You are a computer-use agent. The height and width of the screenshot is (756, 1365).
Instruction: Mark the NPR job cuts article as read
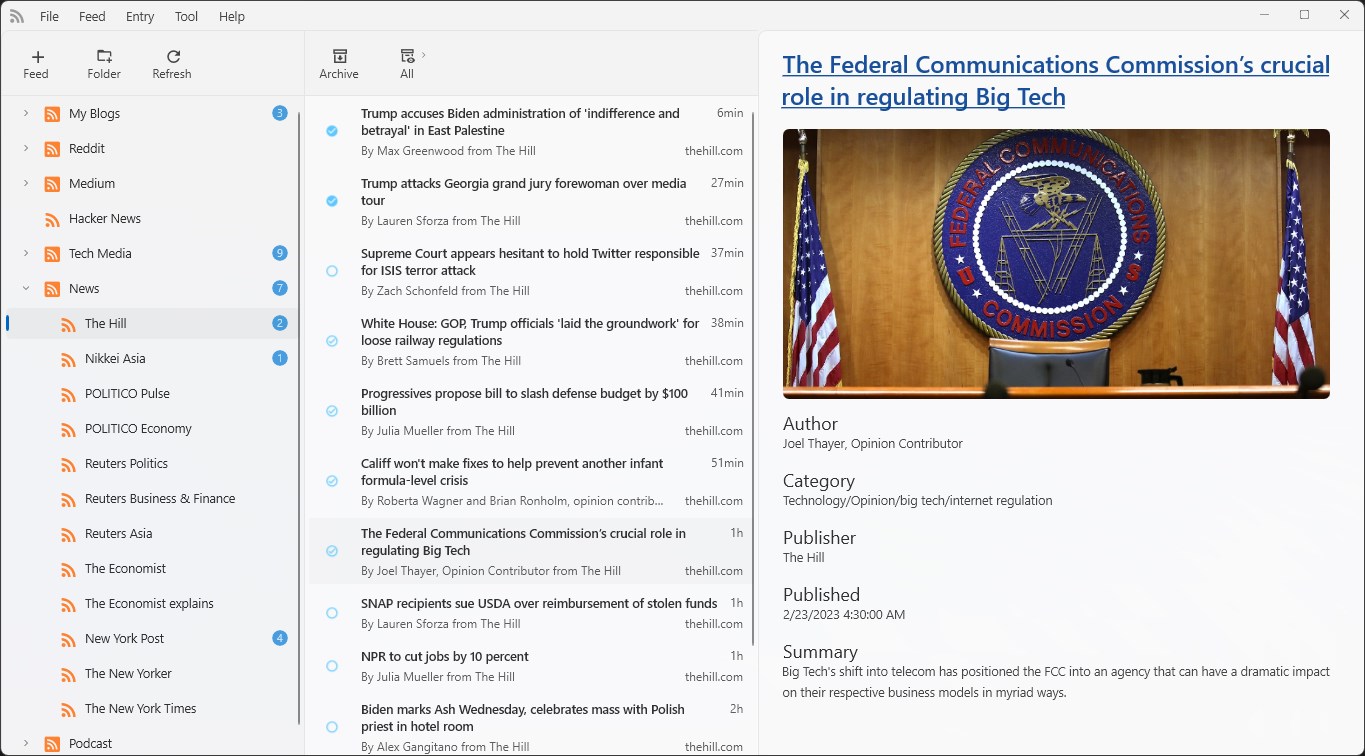click(331, 666)
